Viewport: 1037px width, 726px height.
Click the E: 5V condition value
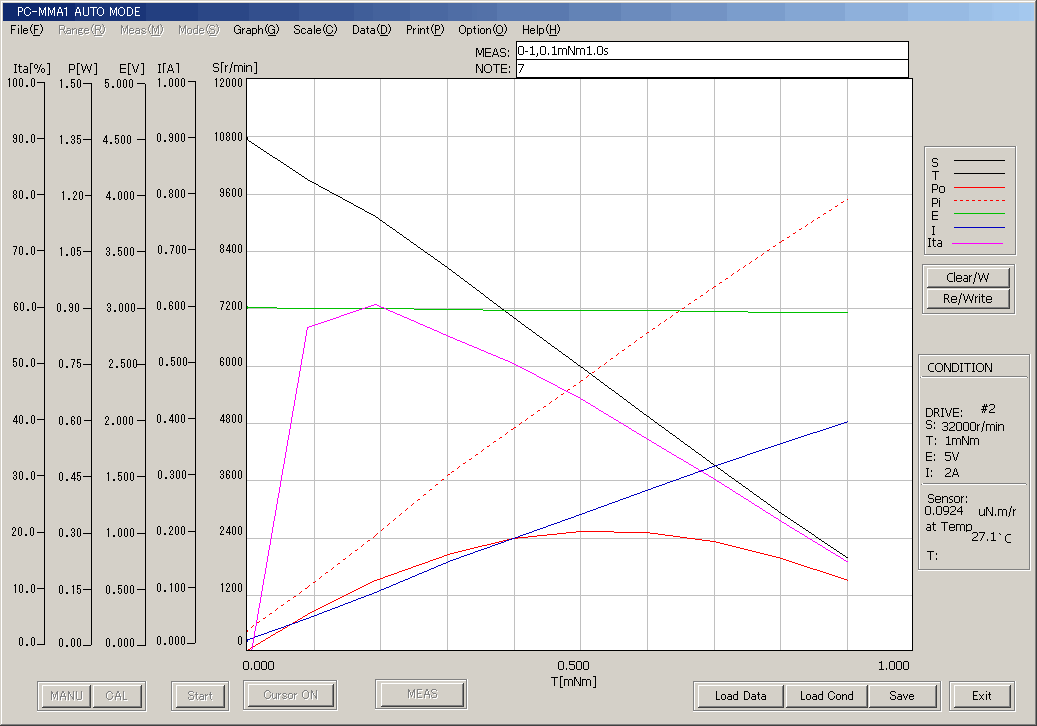(x=942, y=457)
